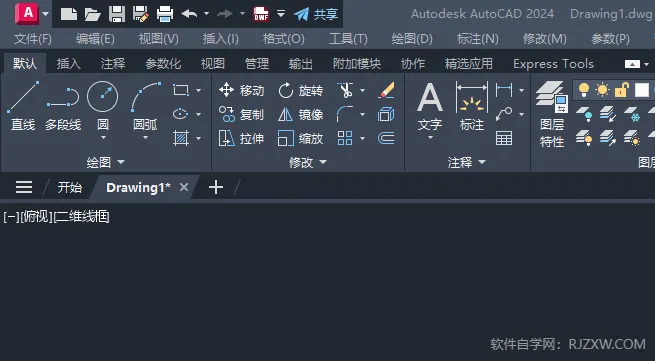Open the 编辑(E) menu
Image resolution: width=655 pixels, height=361 pixels.
[x=95, y=39]
